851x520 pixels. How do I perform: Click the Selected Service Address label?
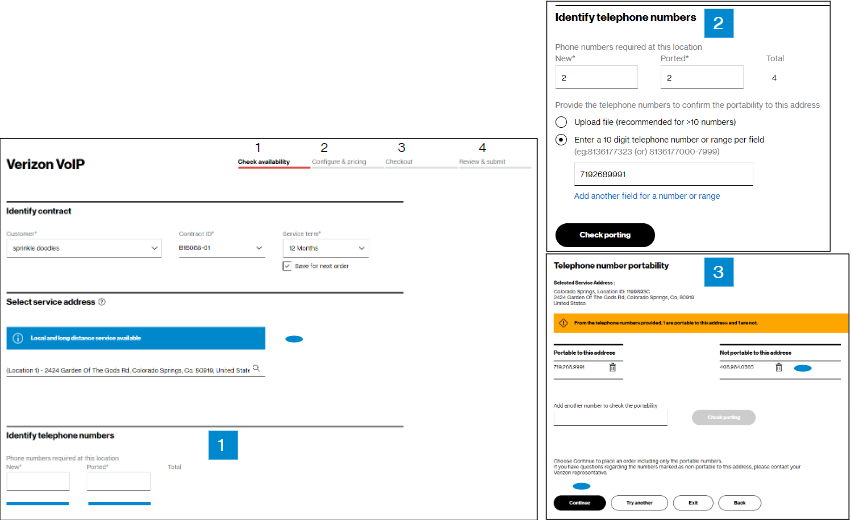coord(584,283)
